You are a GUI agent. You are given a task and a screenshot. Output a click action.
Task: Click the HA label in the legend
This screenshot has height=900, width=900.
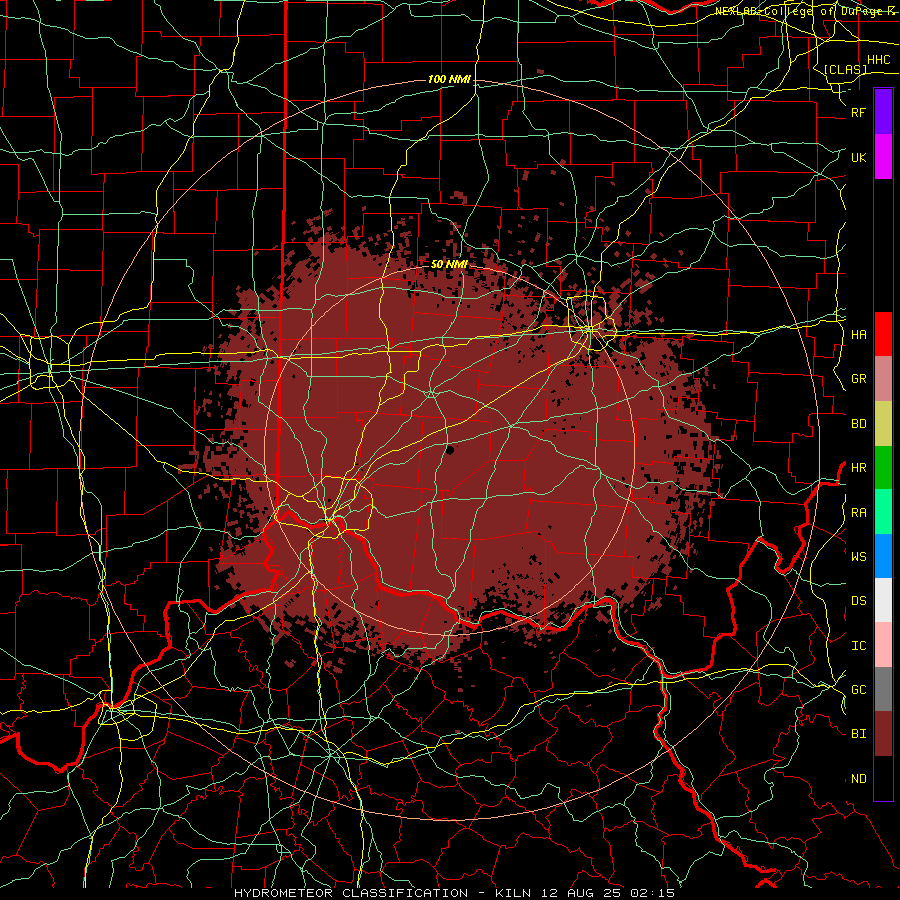[x=858, y=335]
